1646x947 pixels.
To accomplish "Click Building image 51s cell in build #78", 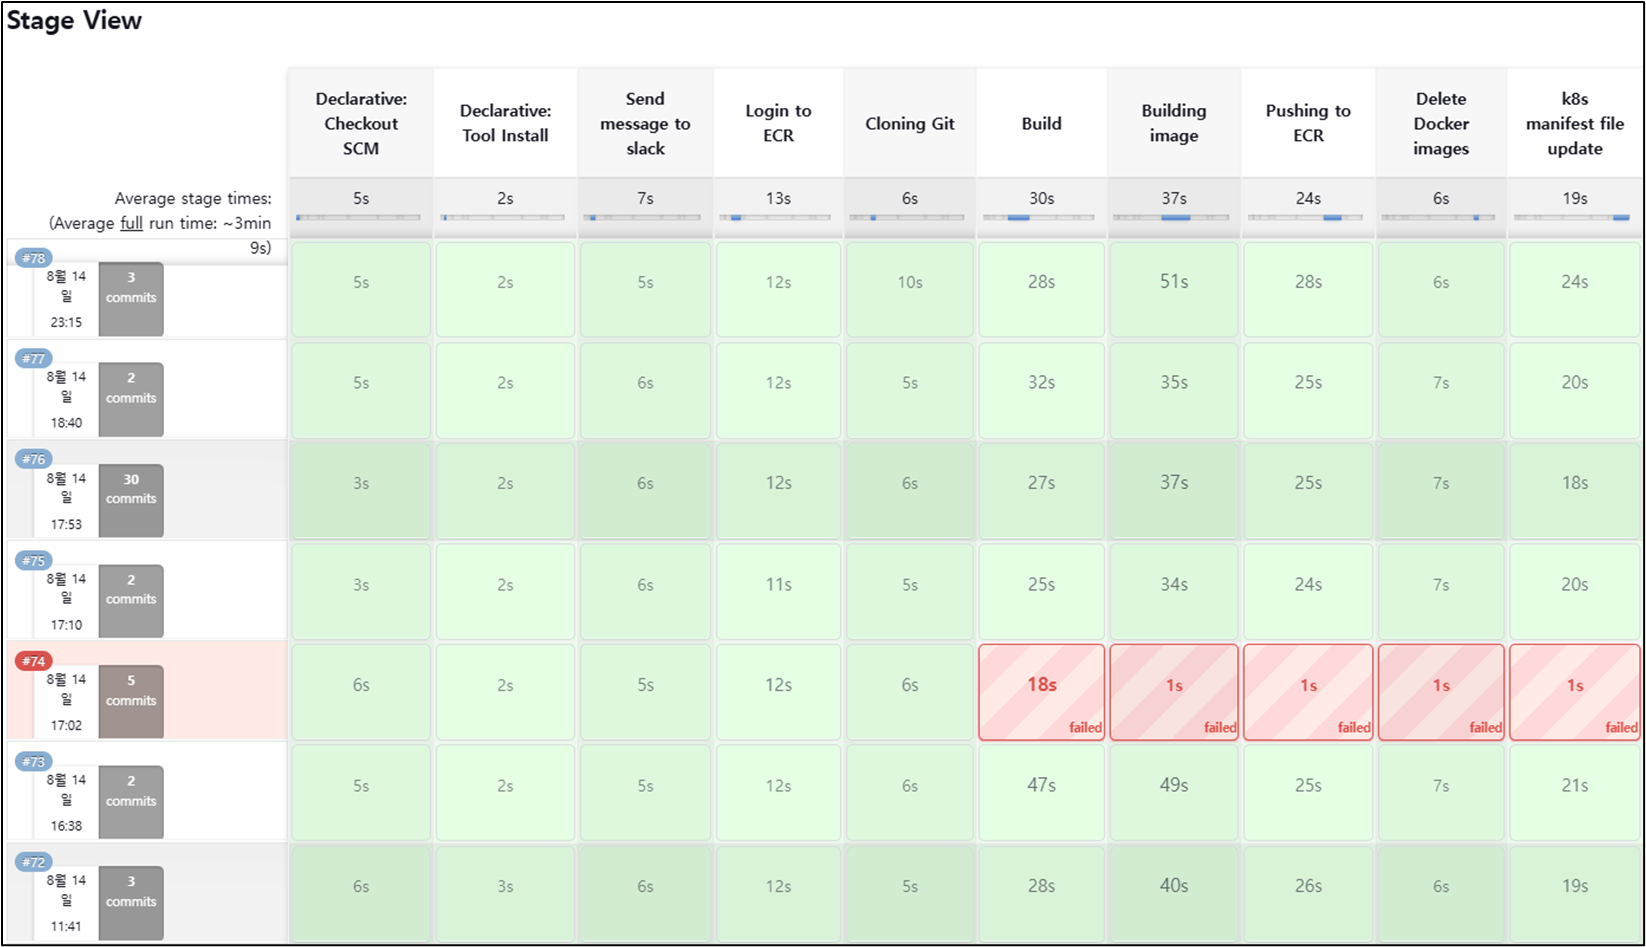I will pyautogui.click(x=1174, y=289).
